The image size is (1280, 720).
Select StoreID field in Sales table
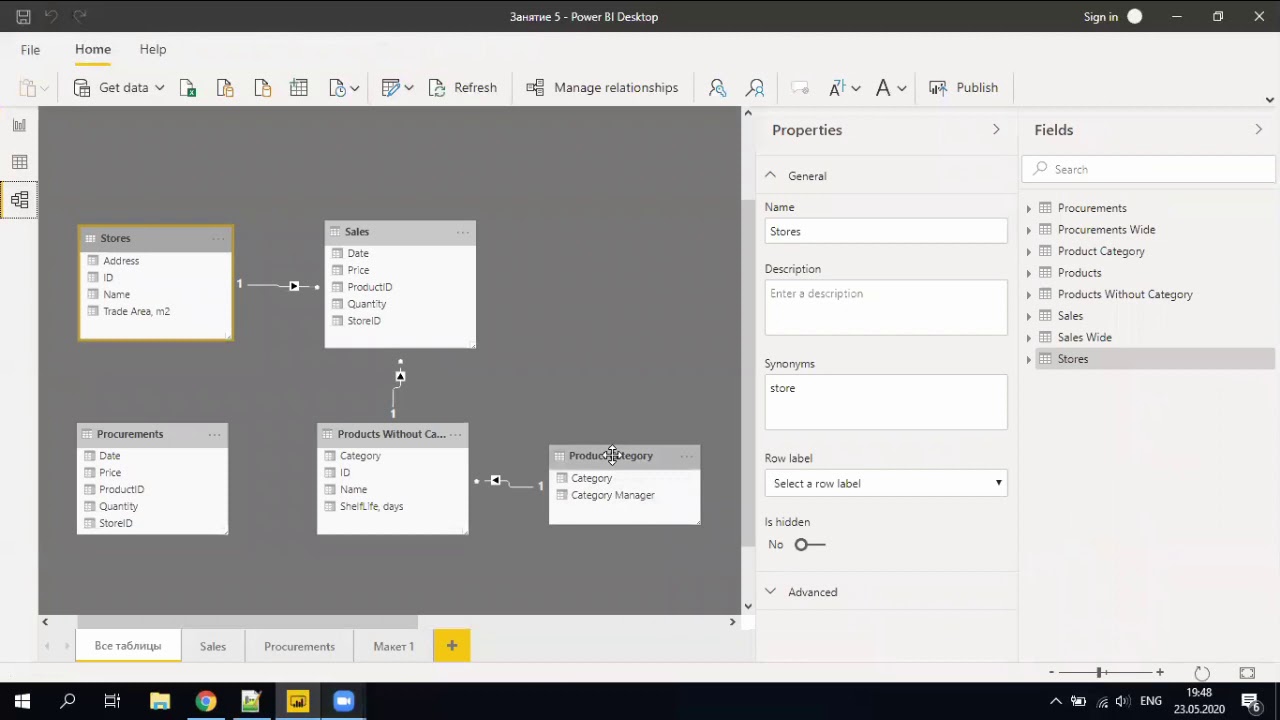pos(363,321)
